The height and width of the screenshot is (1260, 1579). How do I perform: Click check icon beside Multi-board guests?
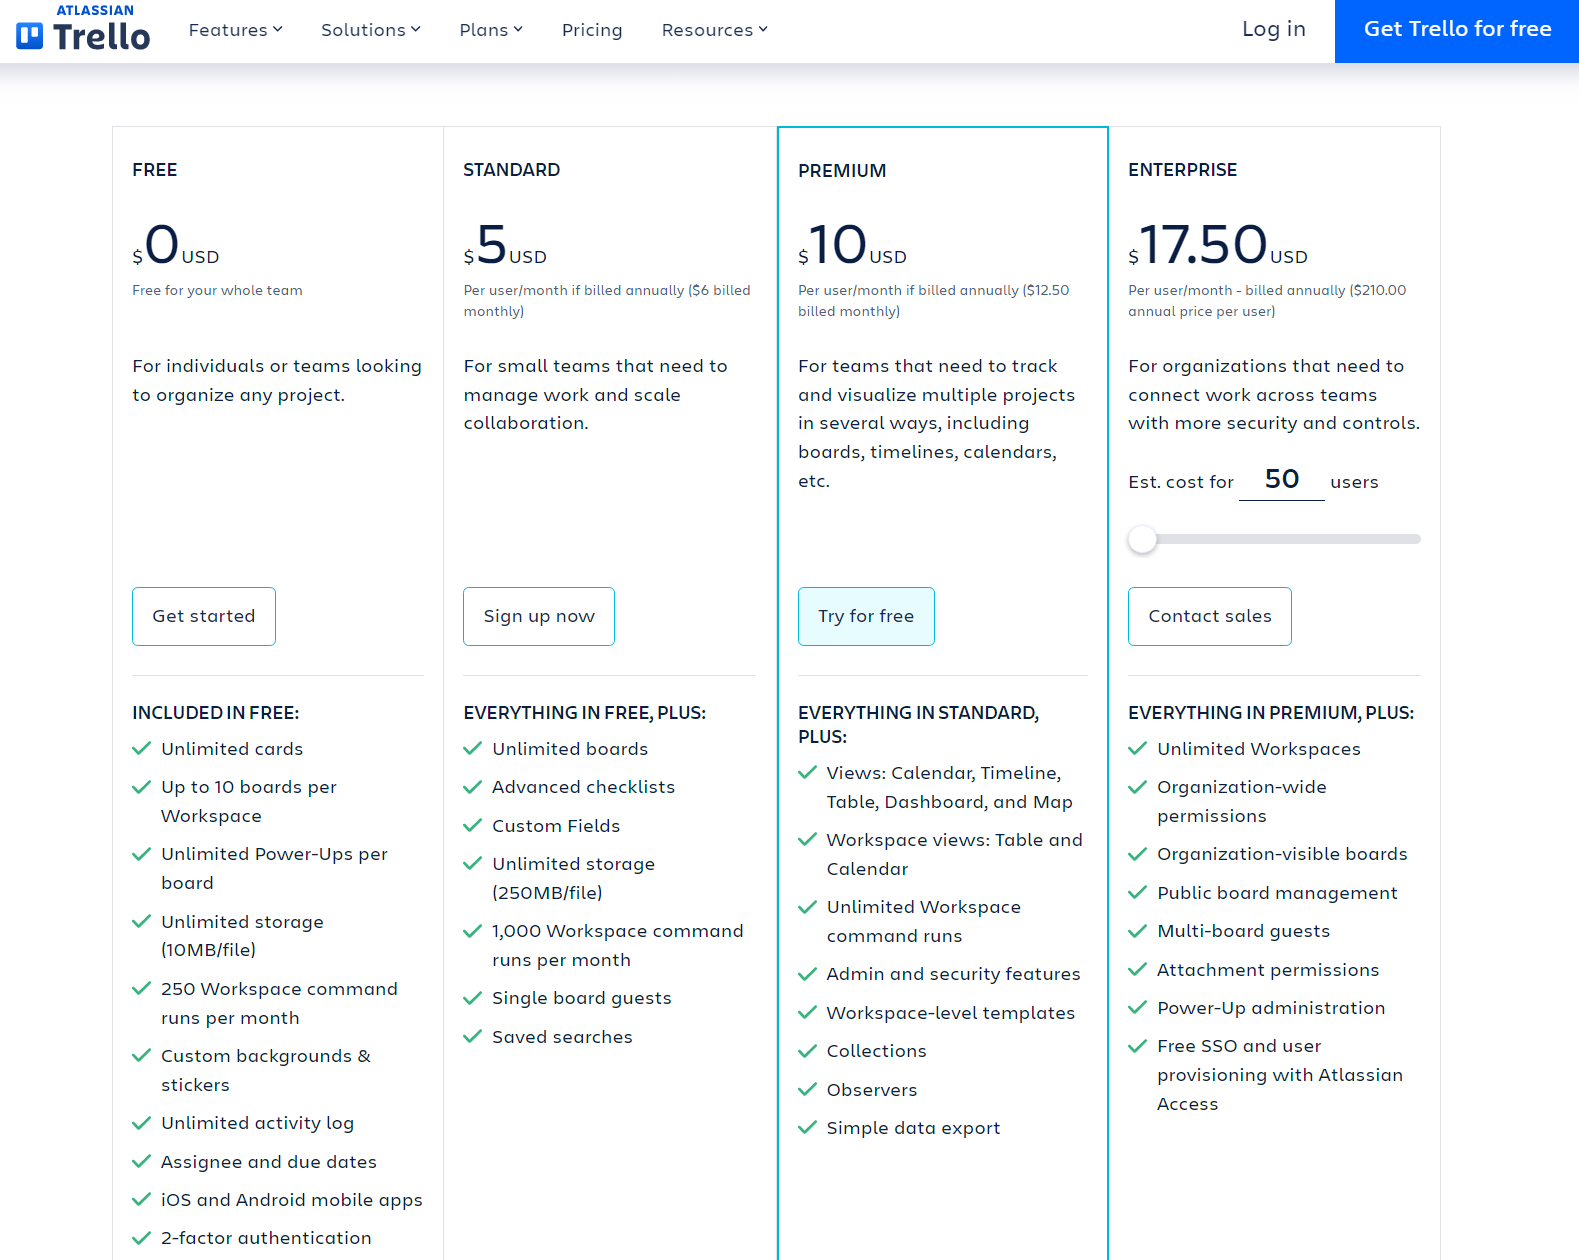1137,931
